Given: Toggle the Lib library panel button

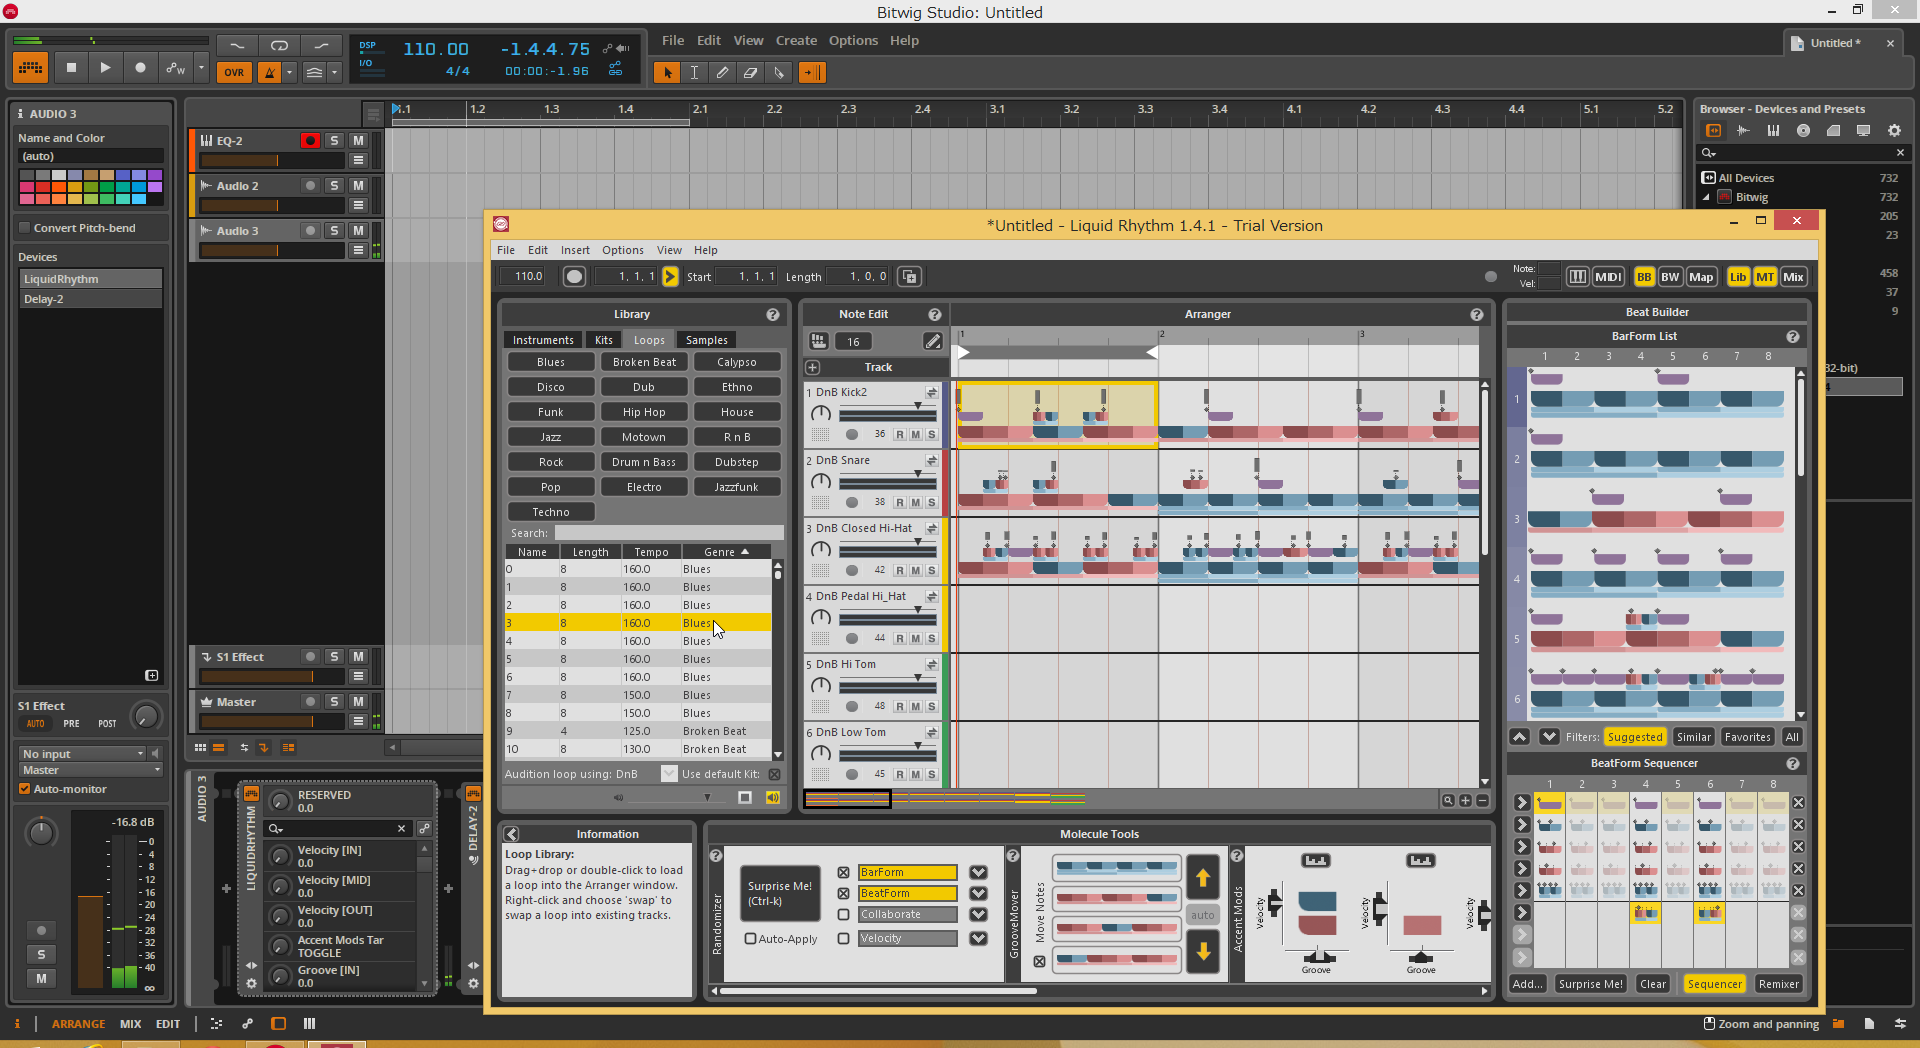Looking at the screenshot, I should click(x=1738, y=277).
